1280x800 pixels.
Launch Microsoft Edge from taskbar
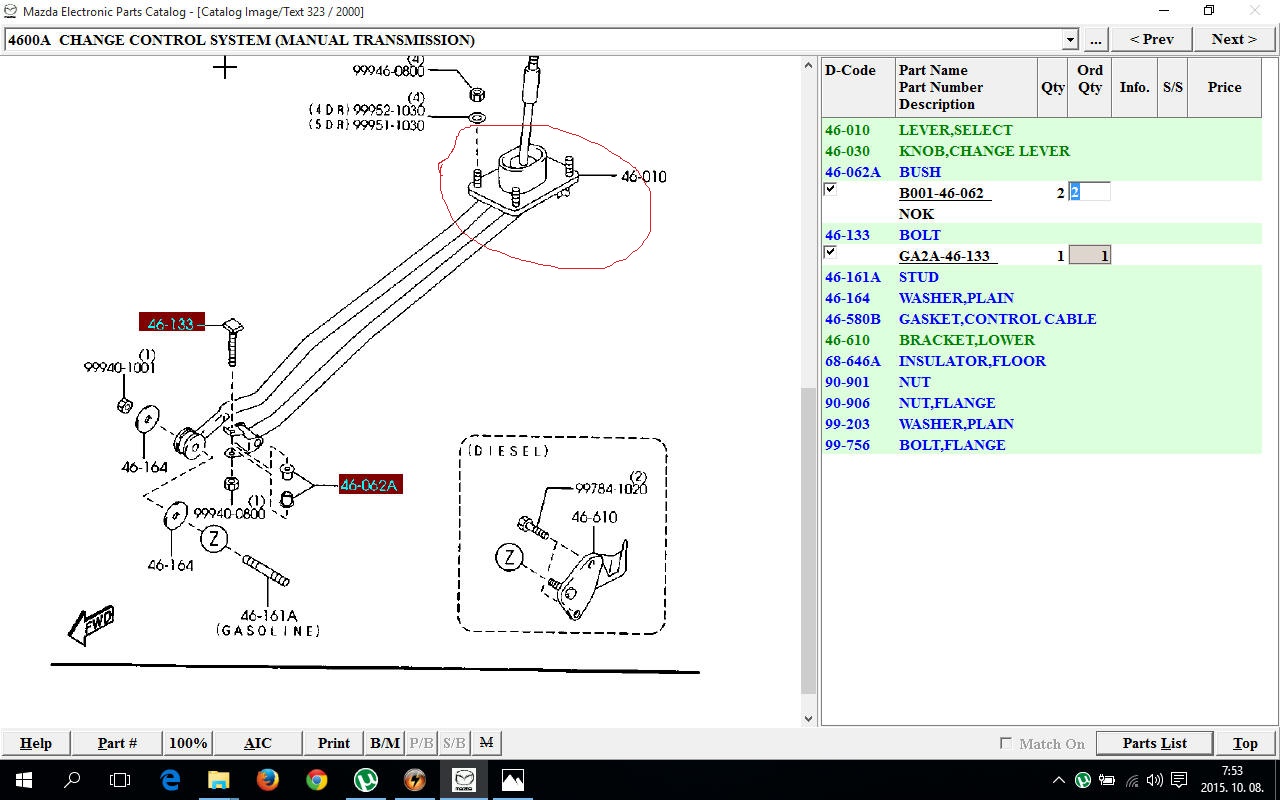click(170, 780)
